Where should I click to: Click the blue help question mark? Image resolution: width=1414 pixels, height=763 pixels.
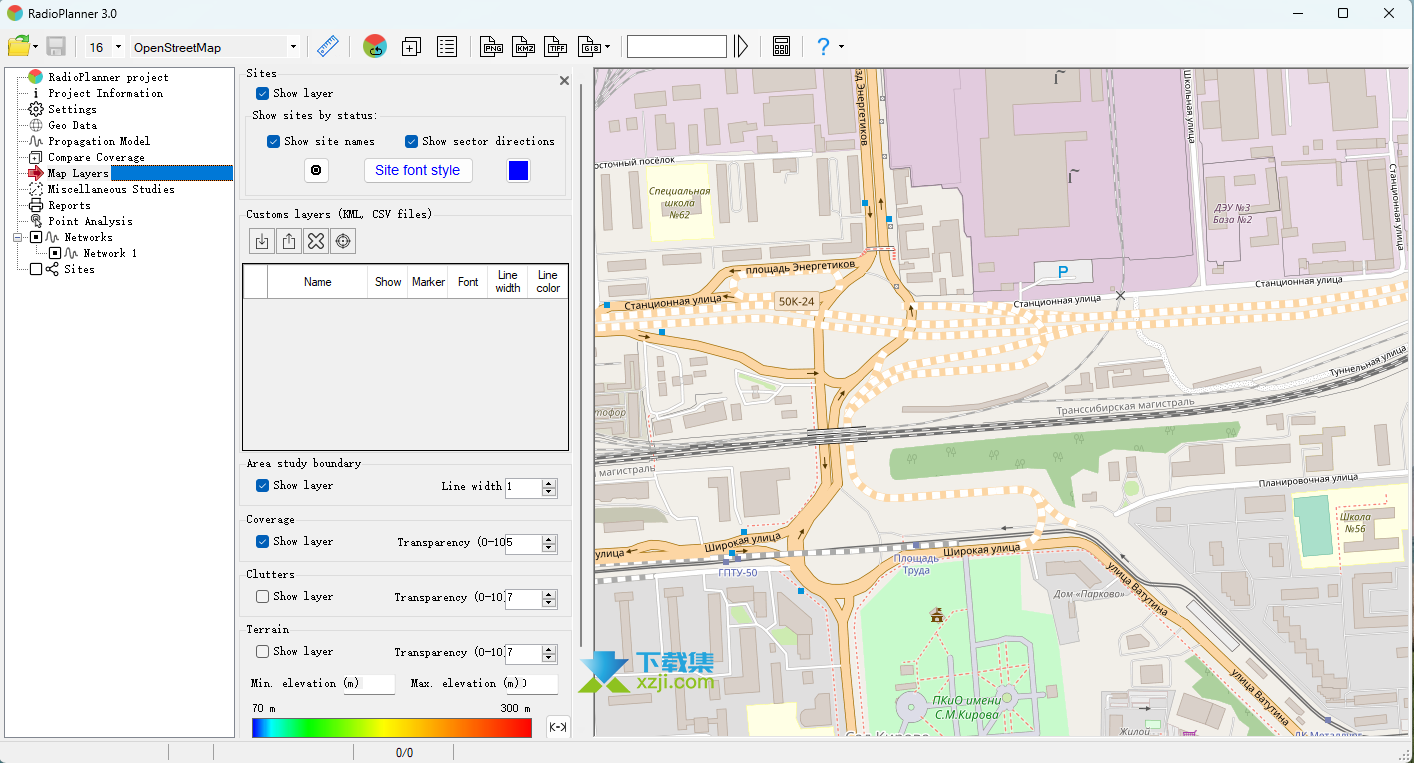823,46
